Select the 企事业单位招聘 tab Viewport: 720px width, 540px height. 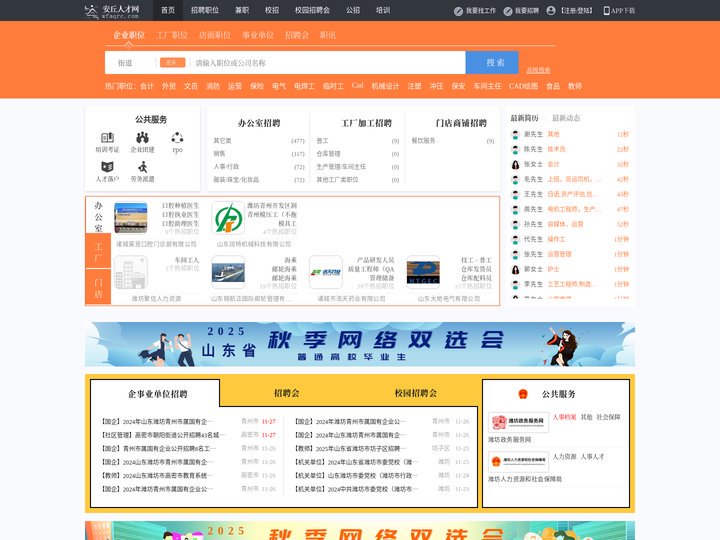click(x=158, y=394)
